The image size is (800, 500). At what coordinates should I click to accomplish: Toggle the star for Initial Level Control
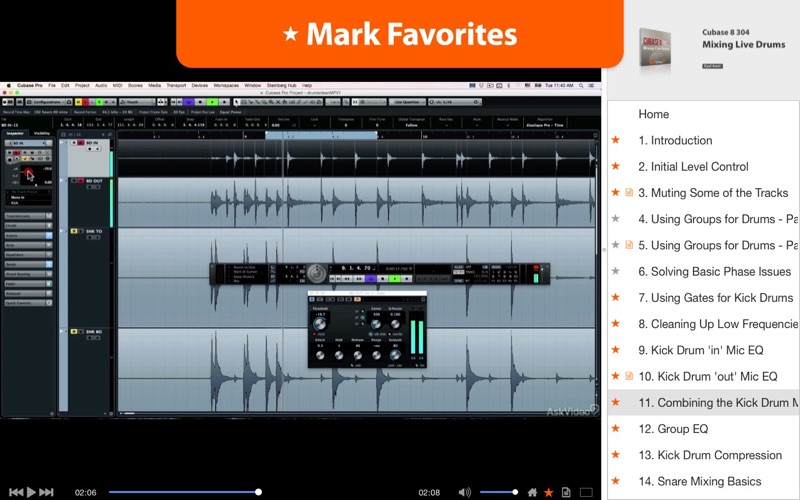616,166
